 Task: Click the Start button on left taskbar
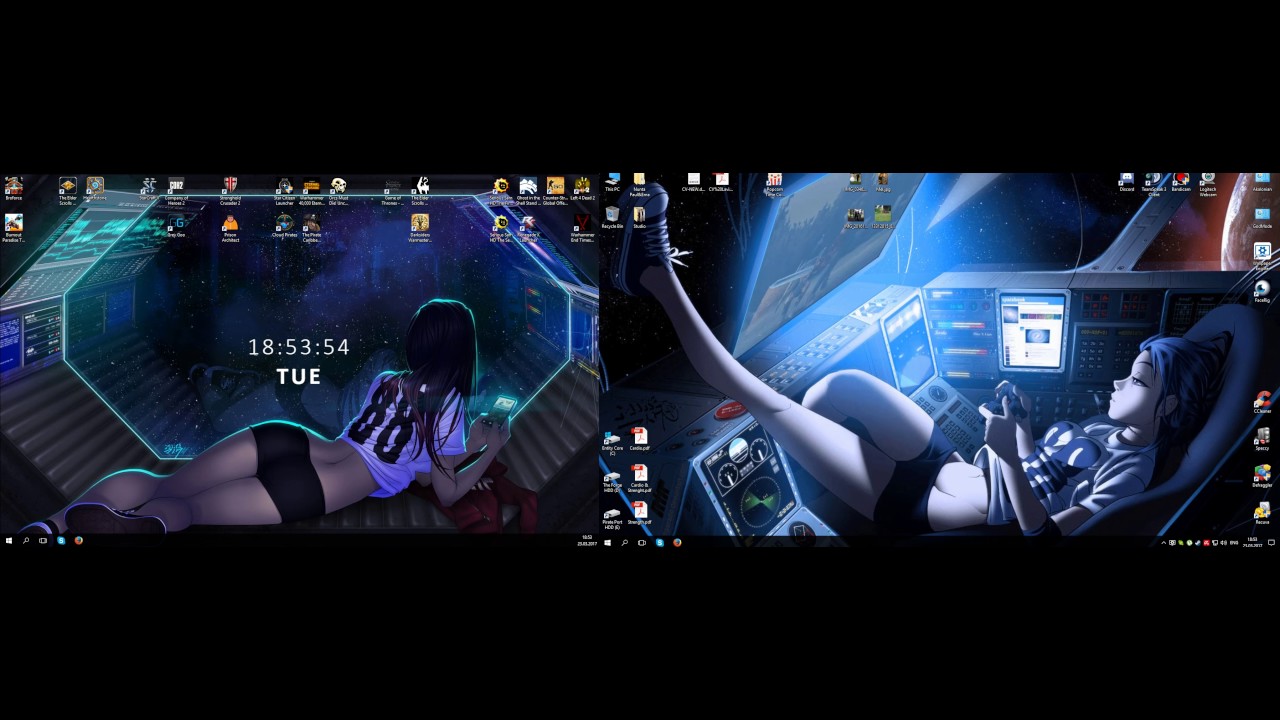9,540
